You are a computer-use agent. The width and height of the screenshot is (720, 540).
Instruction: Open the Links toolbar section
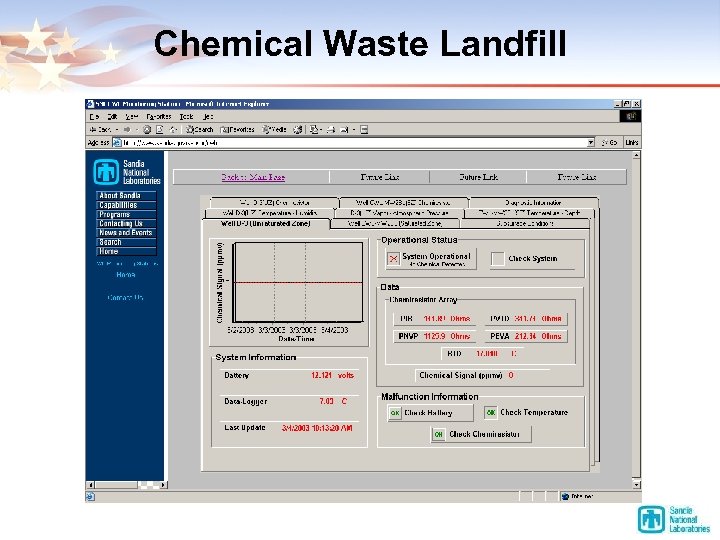coord(632,143)
